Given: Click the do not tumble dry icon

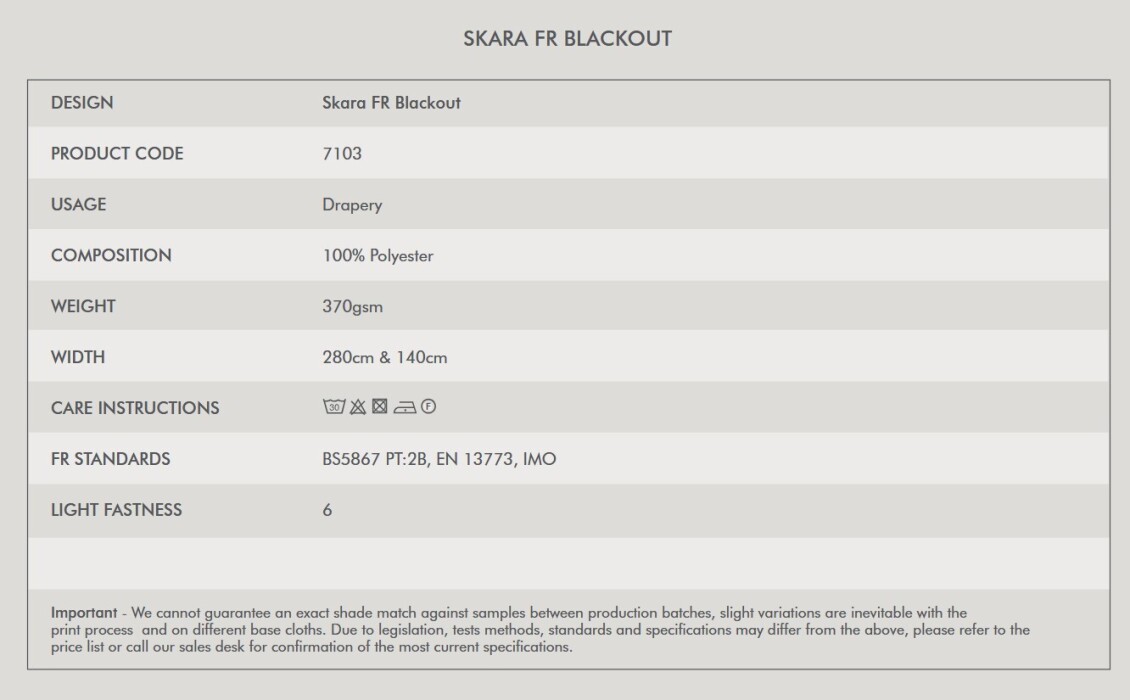Looking at the screenshot, I should tap(380, 407).
